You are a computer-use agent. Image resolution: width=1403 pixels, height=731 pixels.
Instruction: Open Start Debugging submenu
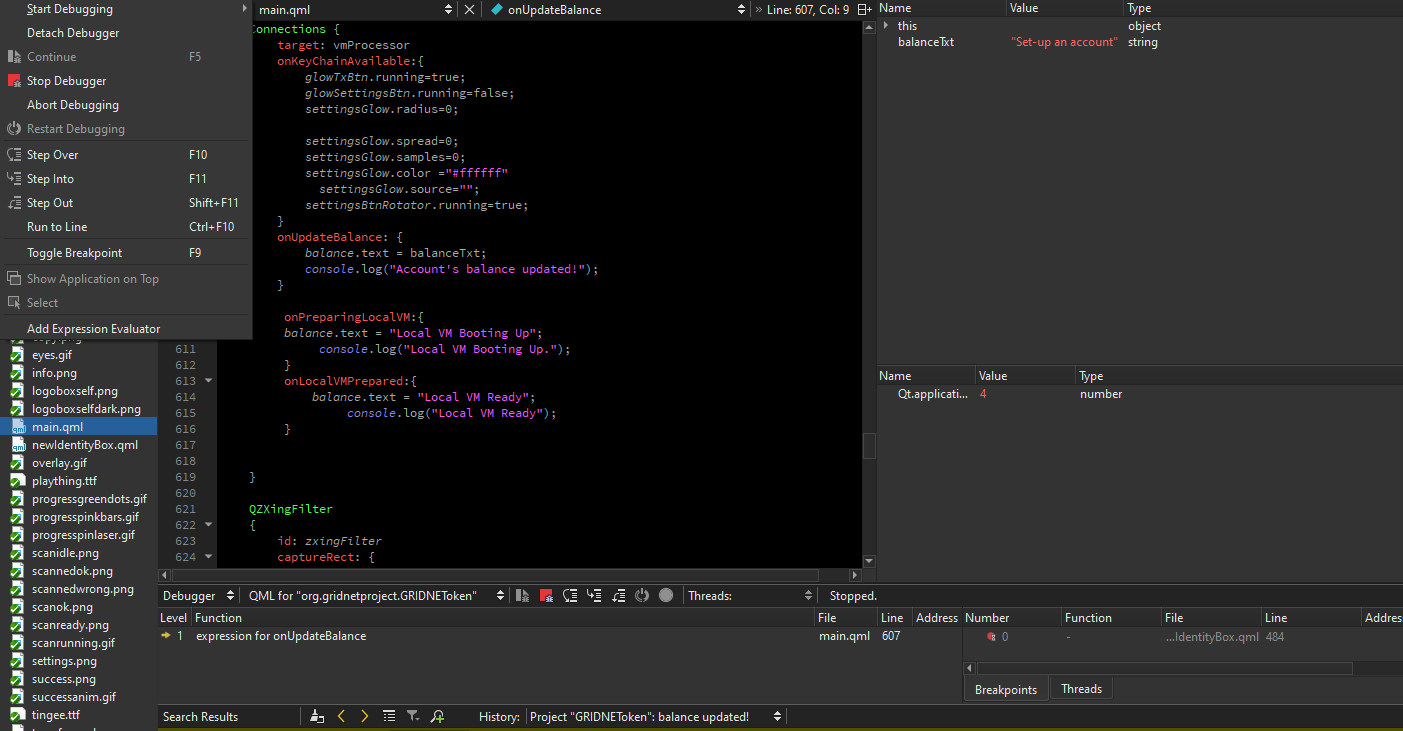(x=126, y=9)
